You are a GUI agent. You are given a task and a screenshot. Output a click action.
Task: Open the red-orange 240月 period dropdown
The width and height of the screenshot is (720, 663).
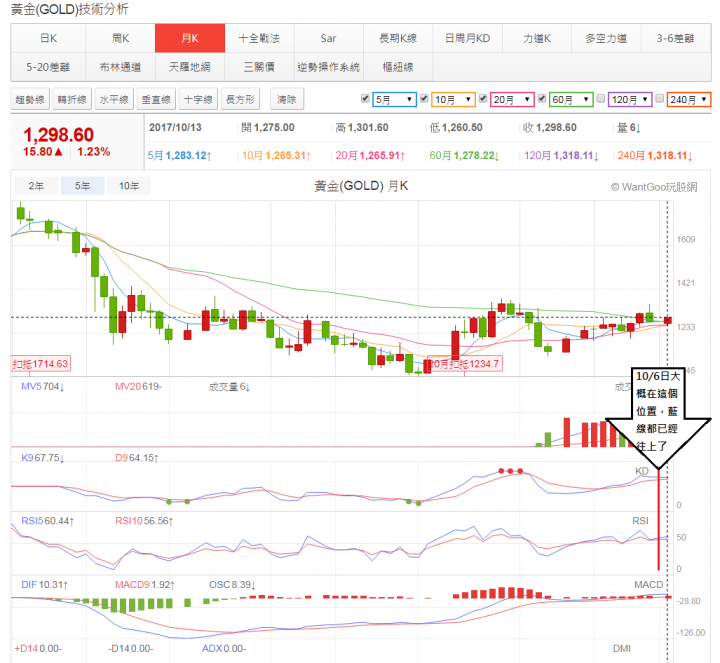click(x=689, y=99)
